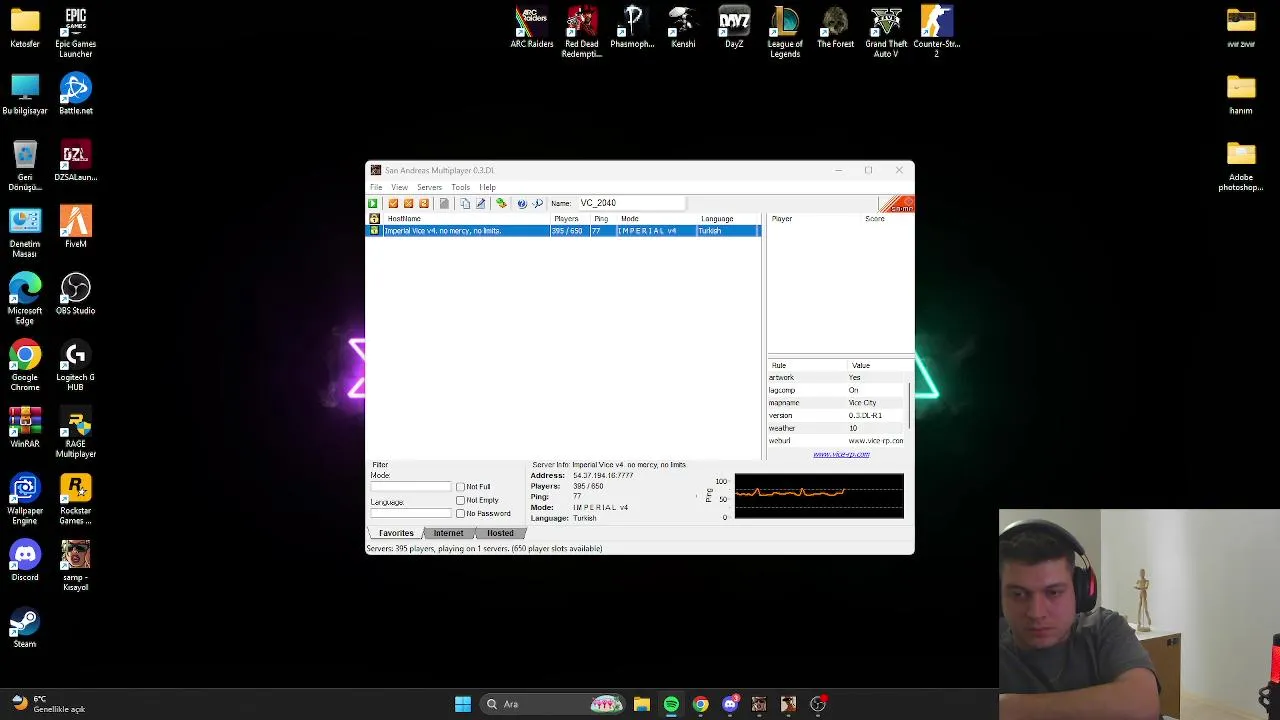Click the Mode filter input field
1280x720 pixels.
[x=411, y=486]
